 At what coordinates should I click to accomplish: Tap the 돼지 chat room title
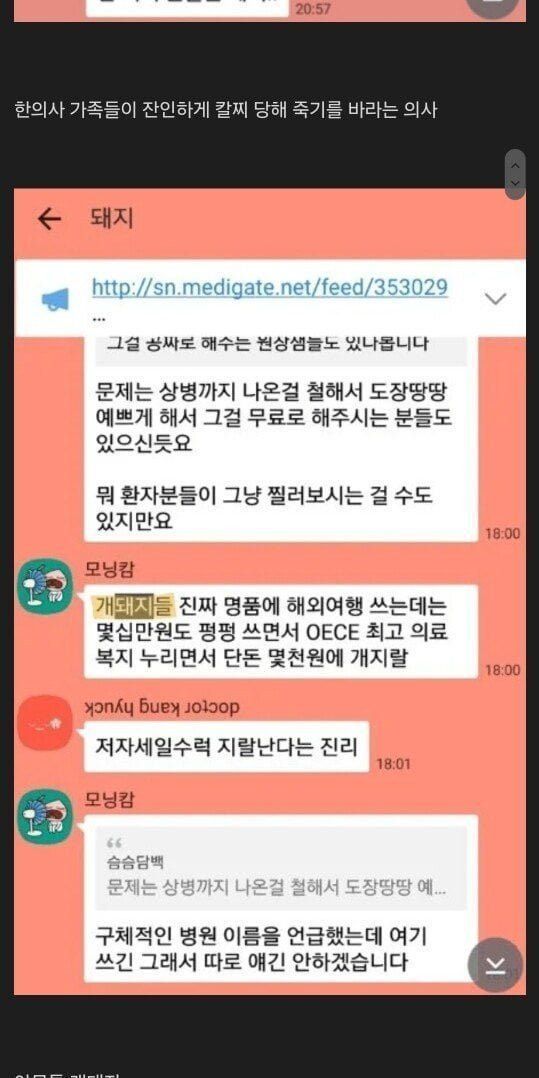pyautogui.click(x=111, y=219)
